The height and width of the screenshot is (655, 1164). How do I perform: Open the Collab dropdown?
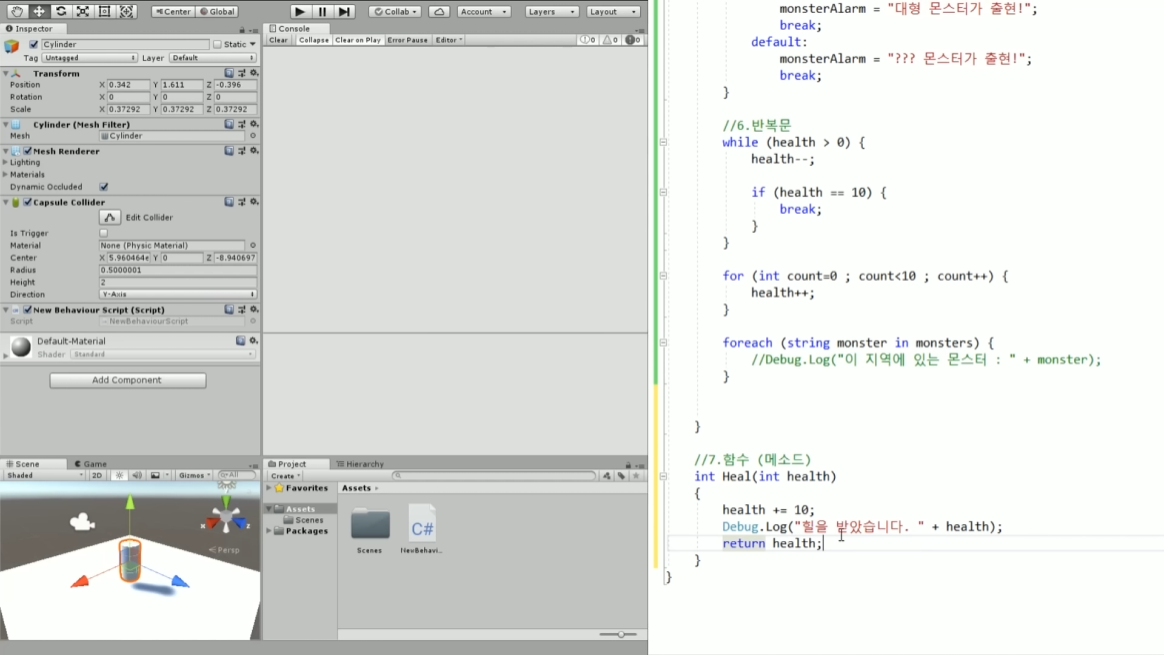396,11
